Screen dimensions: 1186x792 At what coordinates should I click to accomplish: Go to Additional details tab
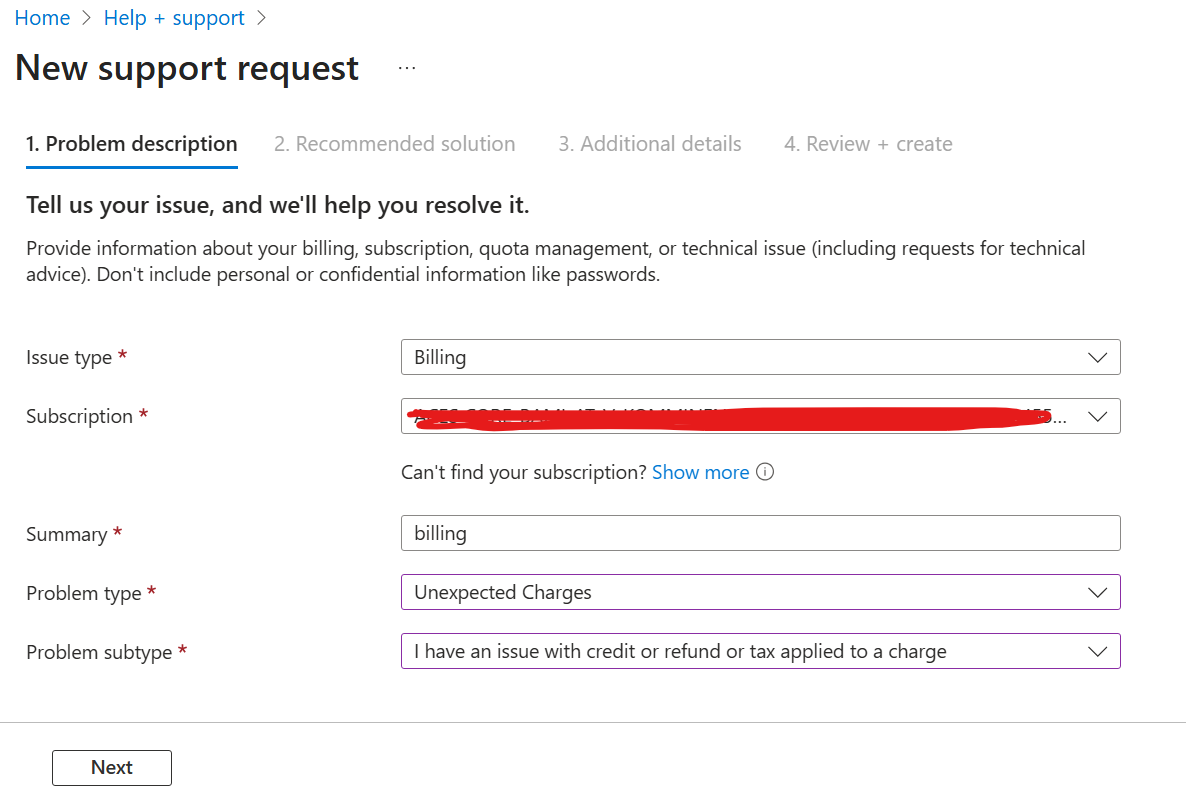click(650, 144)
